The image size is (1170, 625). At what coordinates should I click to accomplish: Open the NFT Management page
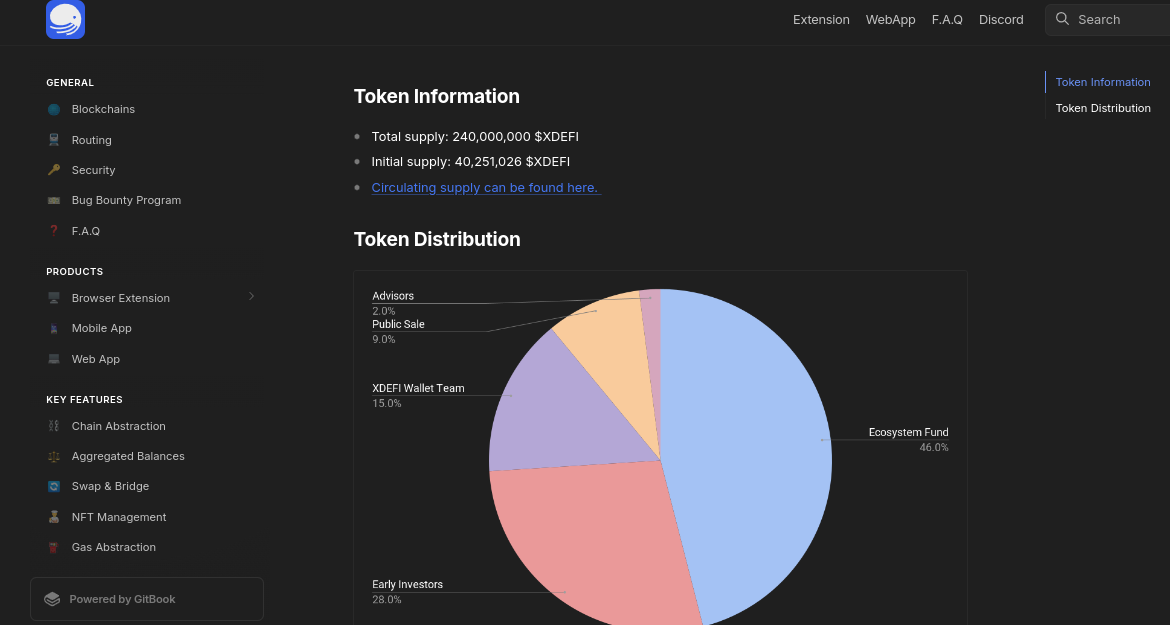pyautogui.click(x=119, y=517)
